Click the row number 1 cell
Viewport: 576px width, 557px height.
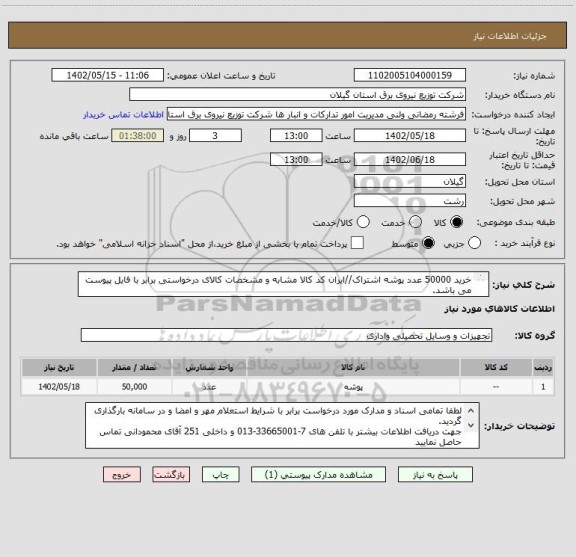coord(543,387)
